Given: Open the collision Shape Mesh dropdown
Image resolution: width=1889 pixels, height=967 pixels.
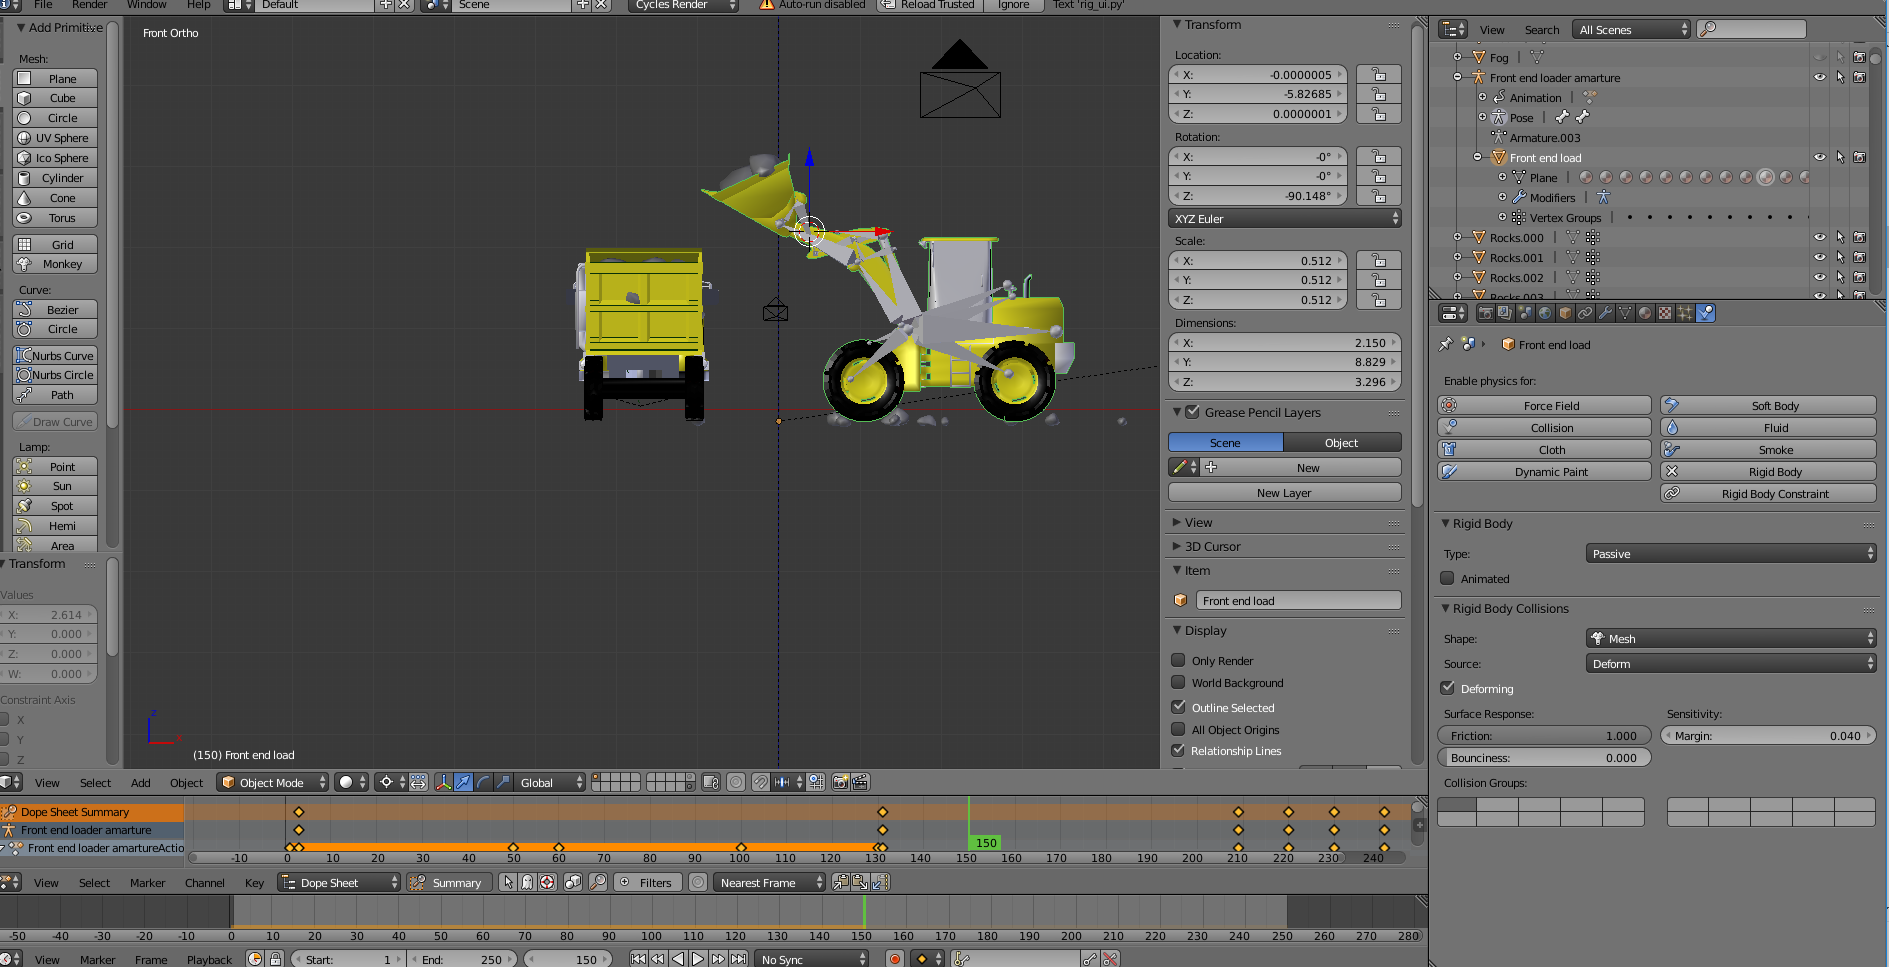Looking at the screenshot, I should tap(1731, 638).
